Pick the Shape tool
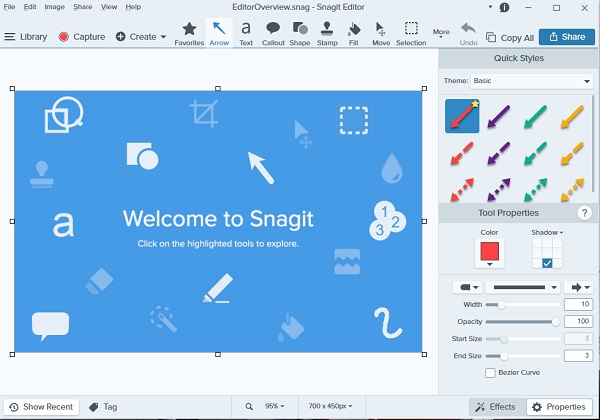The image size is (600, 420). tap(299, 33)
